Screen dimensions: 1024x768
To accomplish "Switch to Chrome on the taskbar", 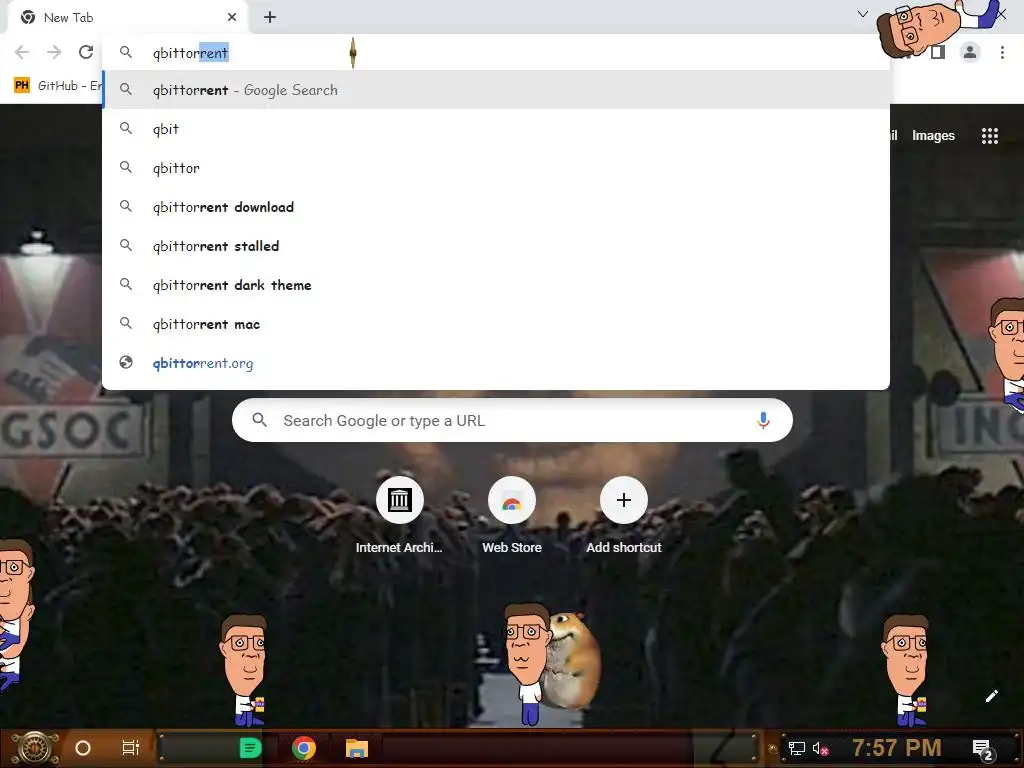I will click(x=304, y=748).
